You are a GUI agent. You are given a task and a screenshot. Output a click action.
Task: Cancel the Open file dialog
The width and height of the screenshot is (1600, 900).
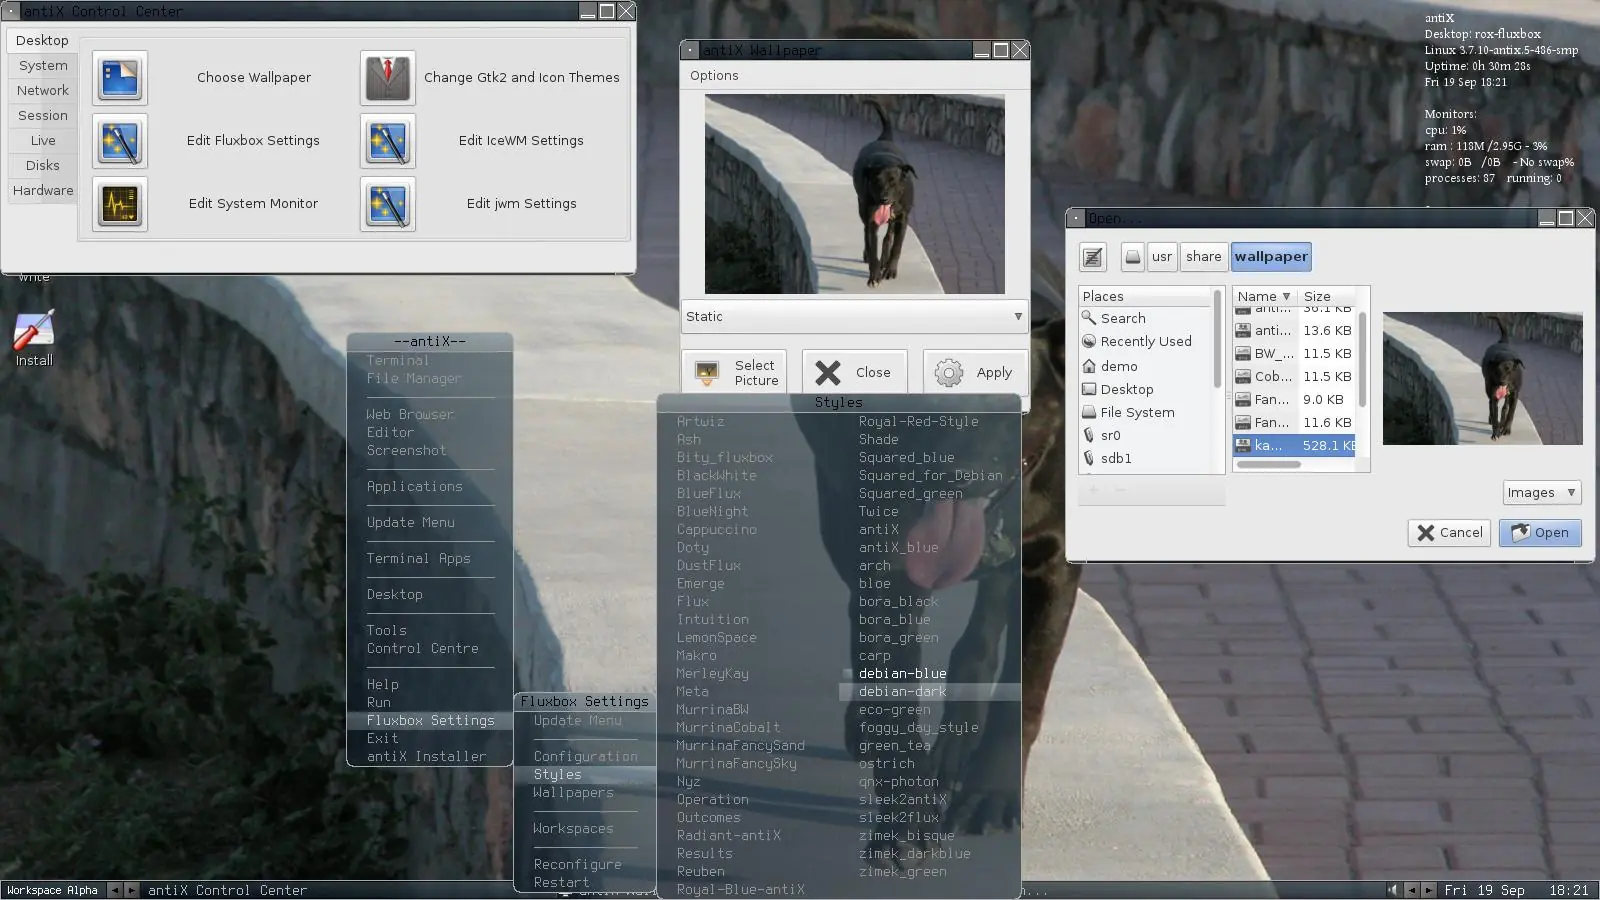(x=1449, y=533)
